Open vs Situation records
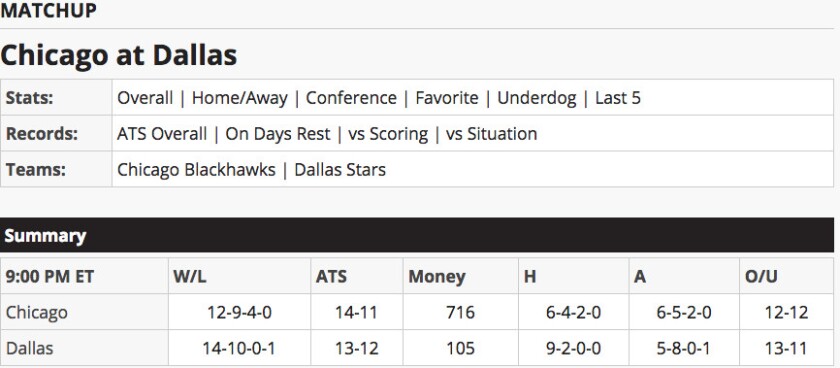The image size is (840, 368). pyautogui.click(x=491, y=134)
